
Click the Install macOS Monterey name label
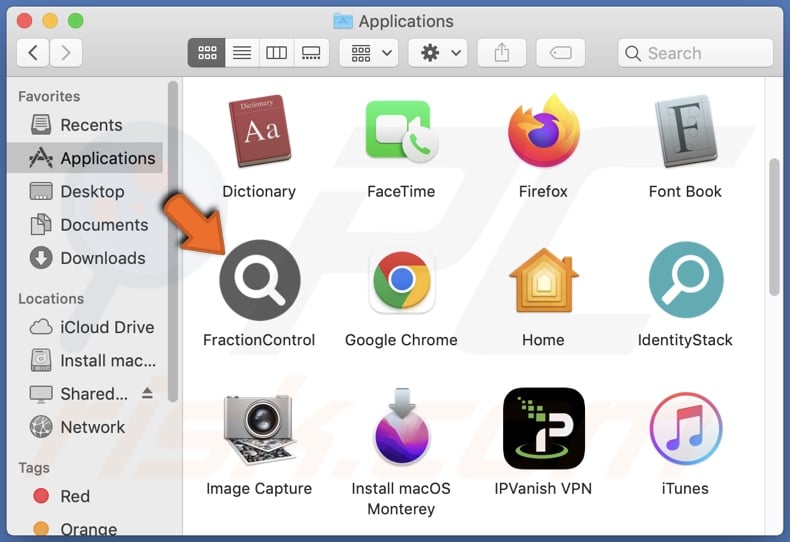pos(401,499)
